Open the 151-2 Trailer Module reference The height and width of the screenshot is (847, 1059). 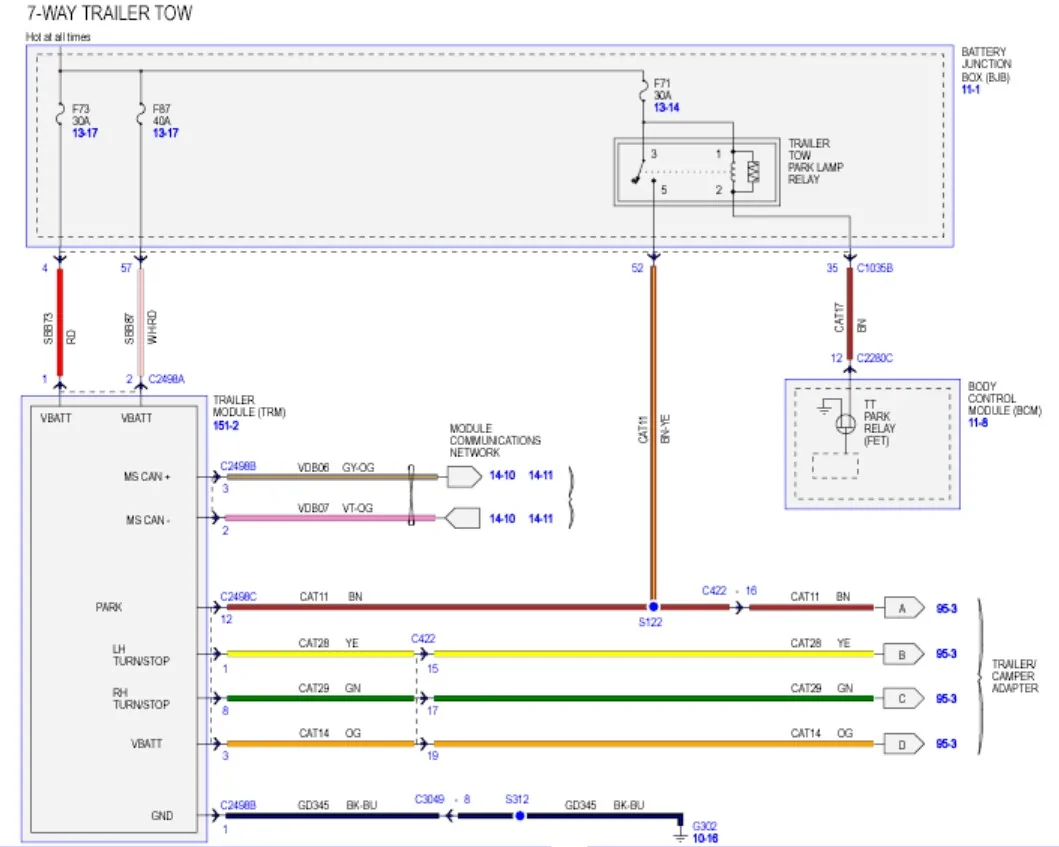pyautogui.click(x=226, y=426)
